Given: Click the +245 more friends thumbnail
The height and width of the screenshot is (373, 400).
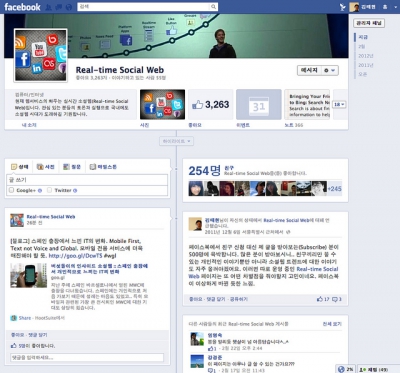Looking at the screenshot, I should (x=335, y=189).
